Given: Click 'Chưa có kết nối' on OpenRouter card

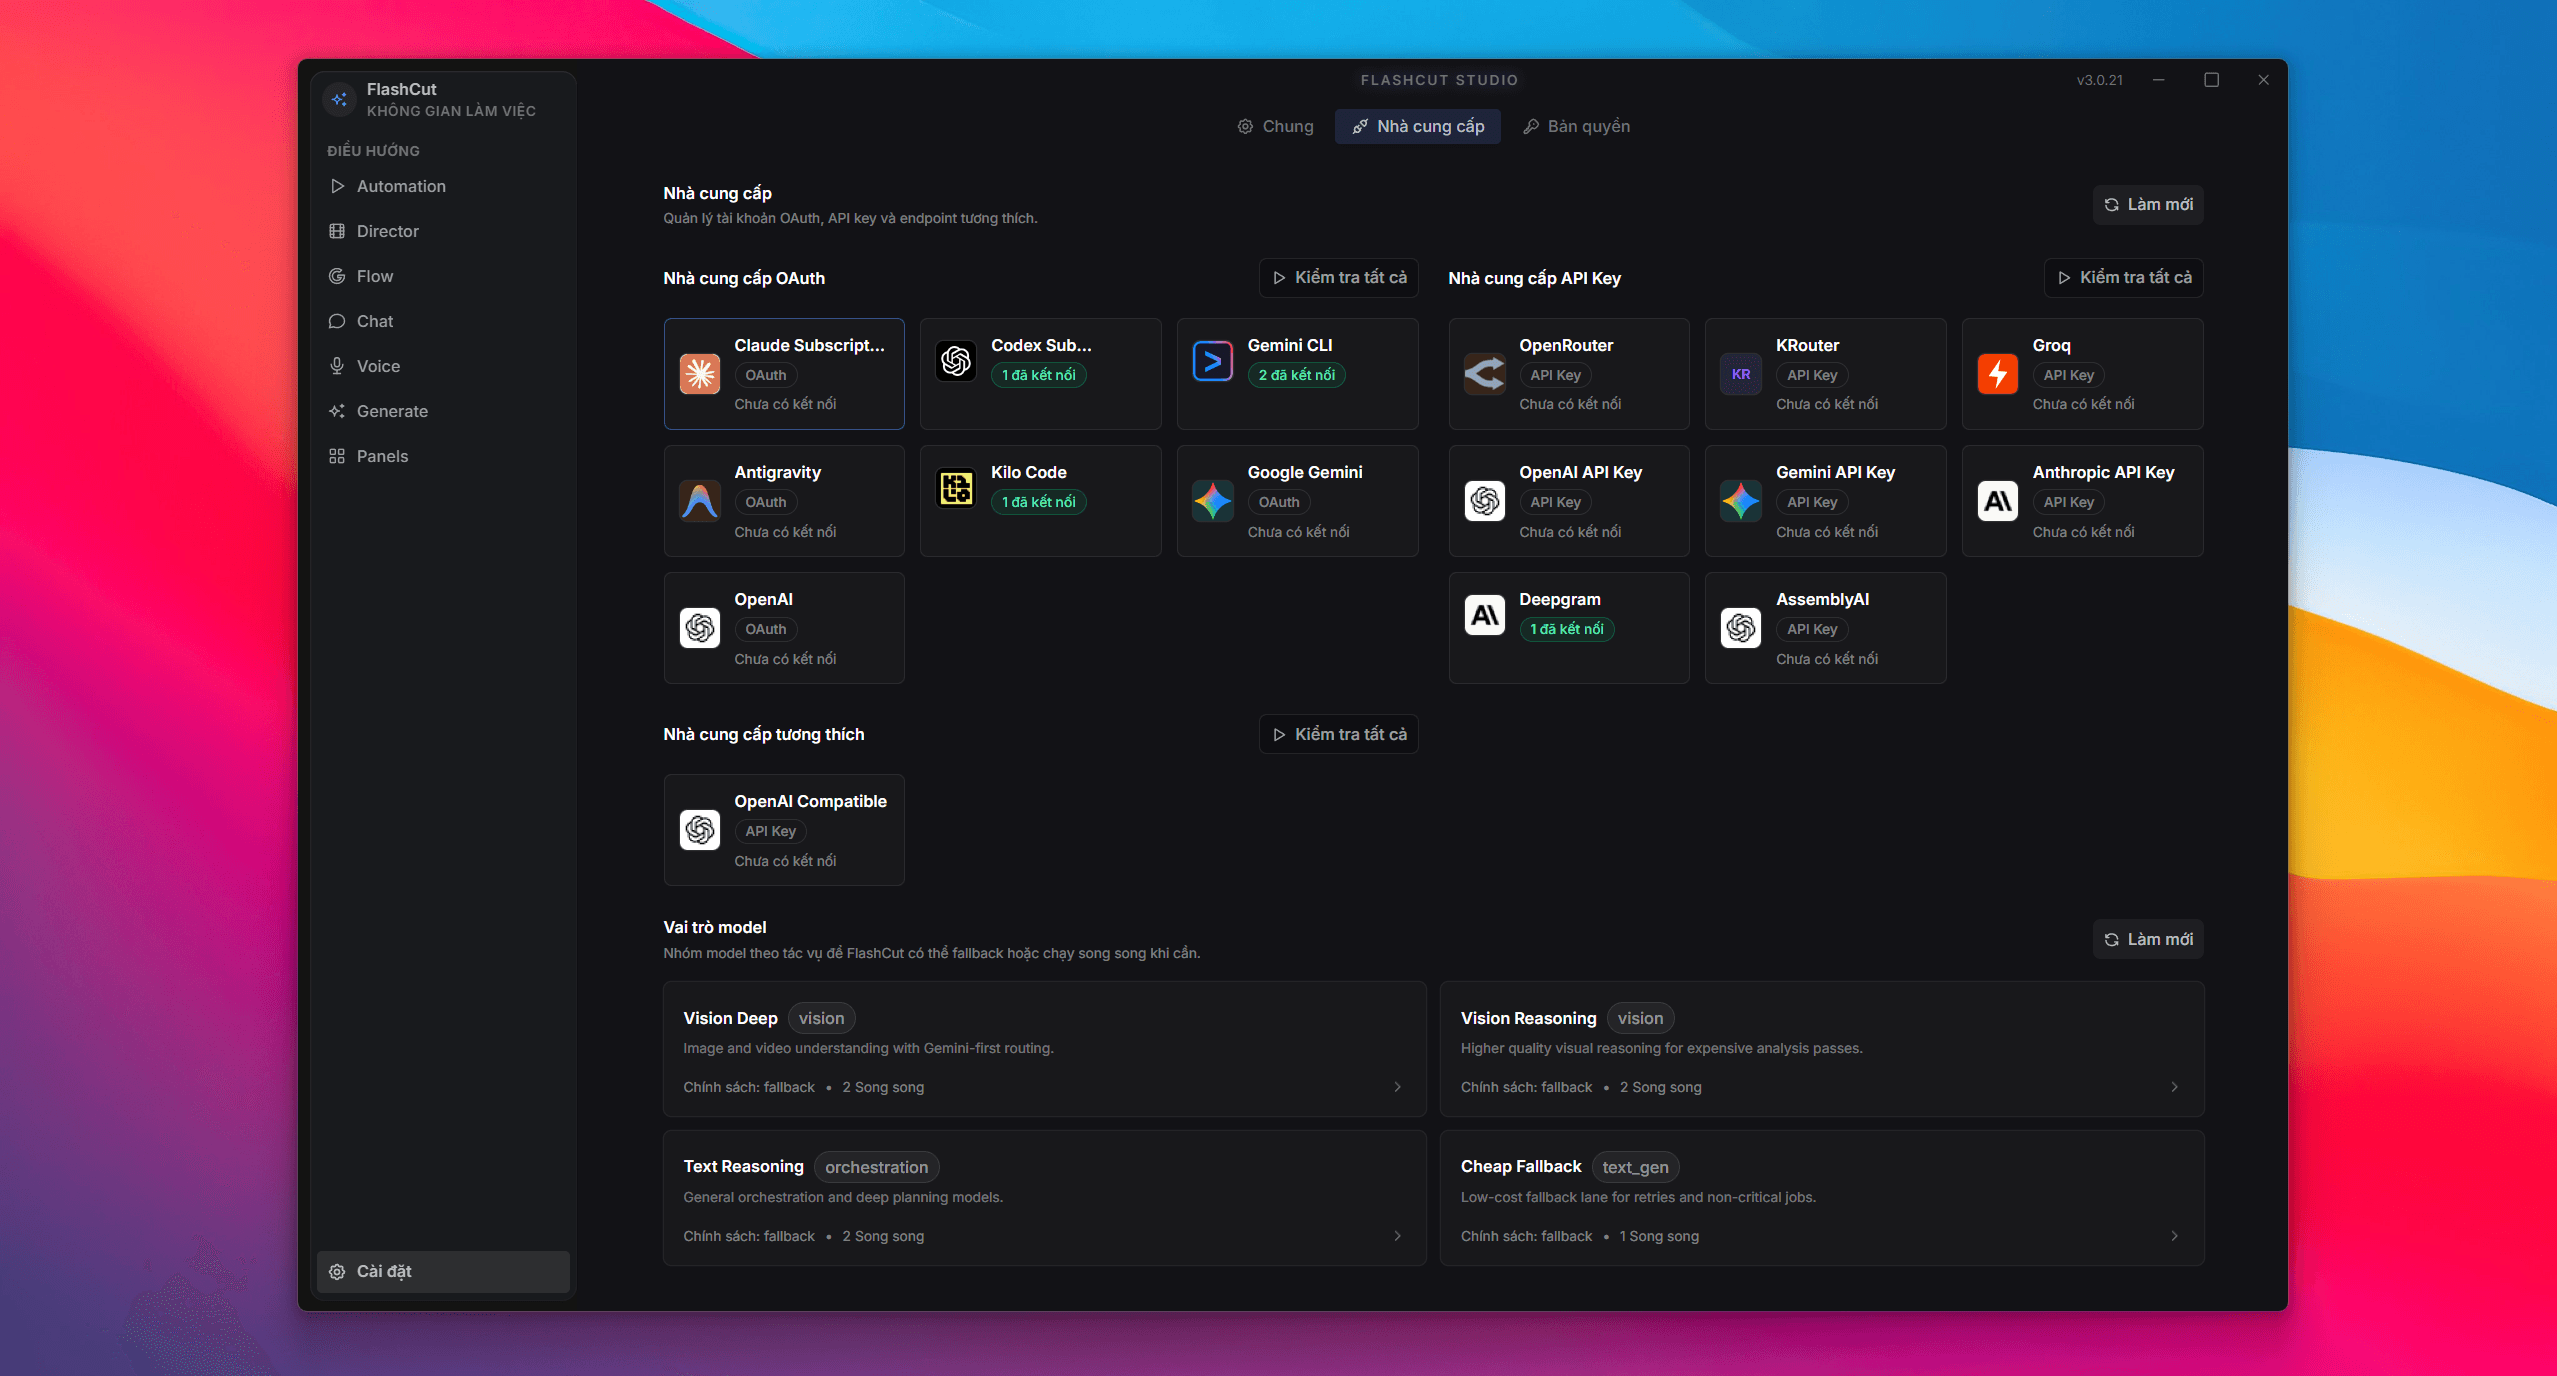Looking at the screenshot, I should [1571, 404].
